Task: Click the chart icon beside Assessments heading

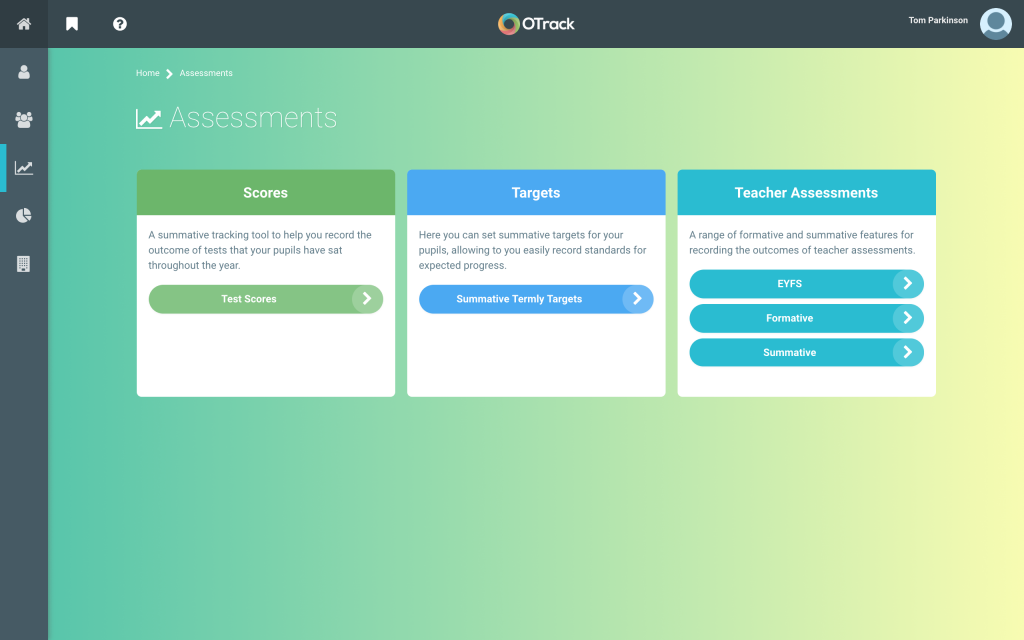Action: tap(148, 117)
